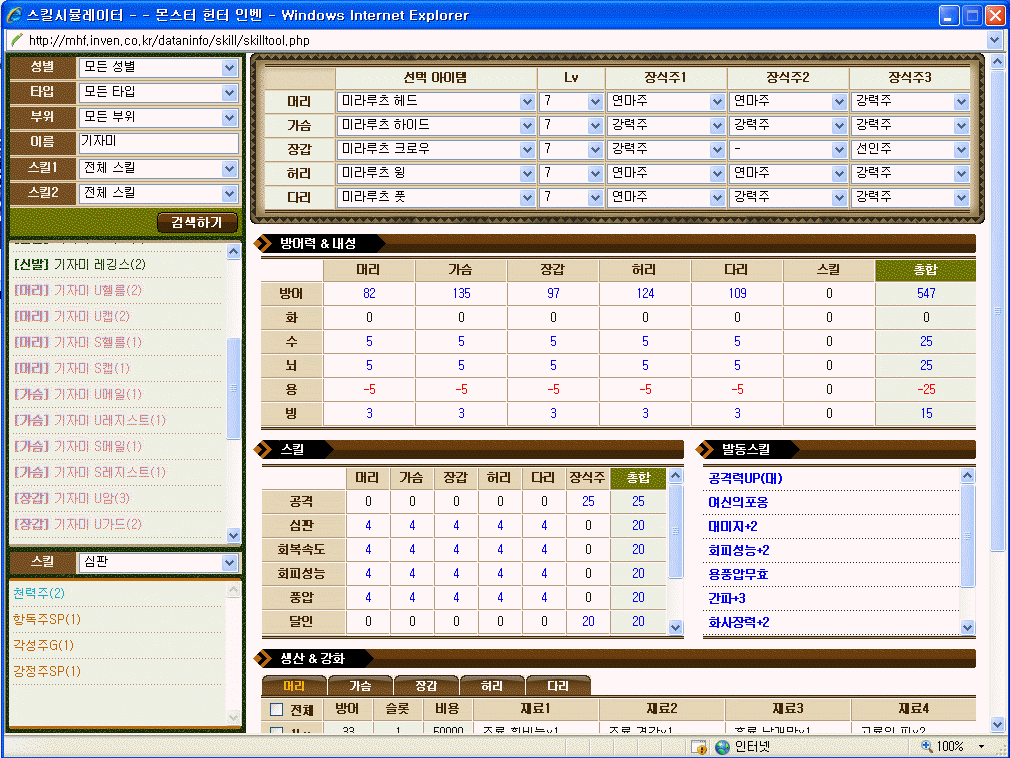The width and height of the screenshot is (1010, 758).
Task: Click the 인터넷 zone globe icon
Action: click(x=722, y=747)
